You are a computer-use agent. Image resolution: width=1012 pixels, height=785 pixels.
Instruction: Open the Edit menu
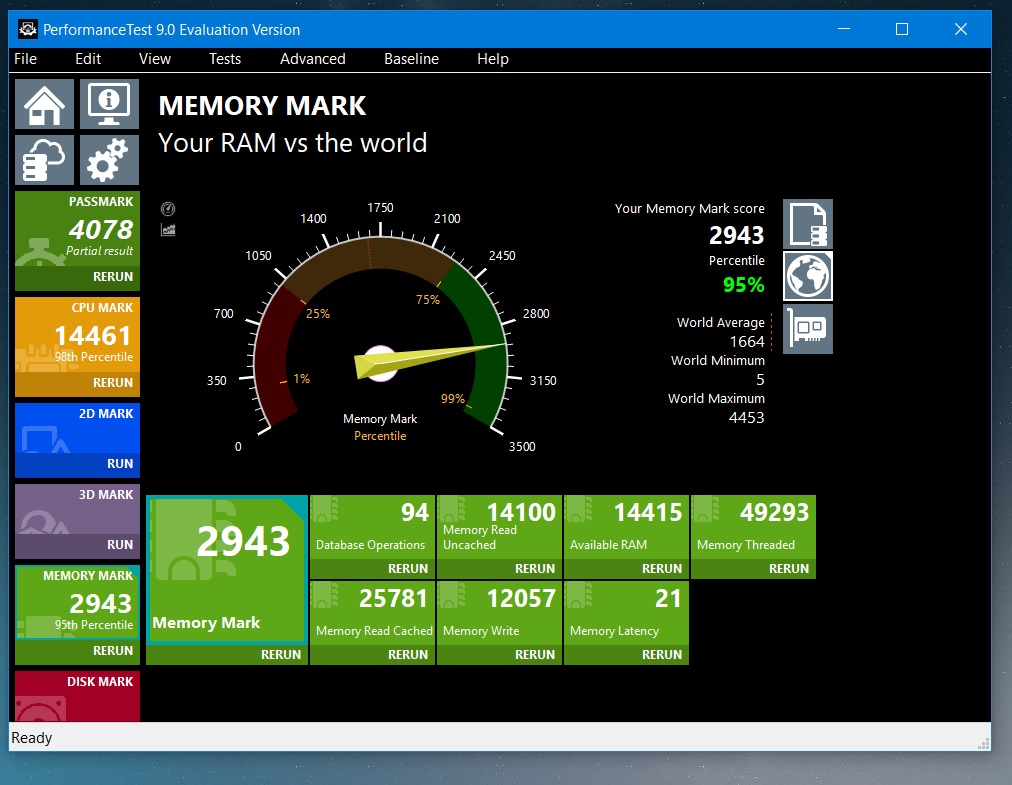coord(88,59)
